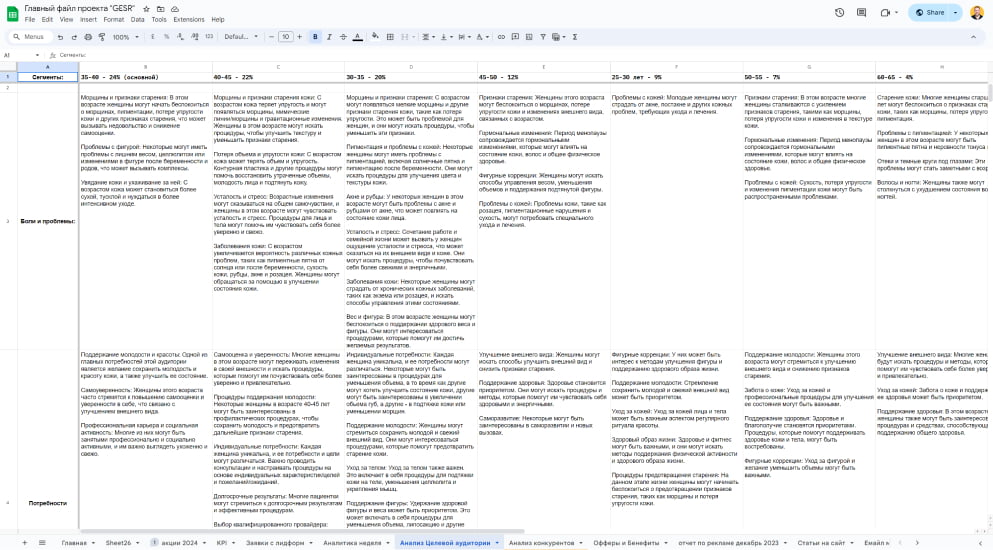Open version history clock icon
993x550 pixels.
pos(840,13)
